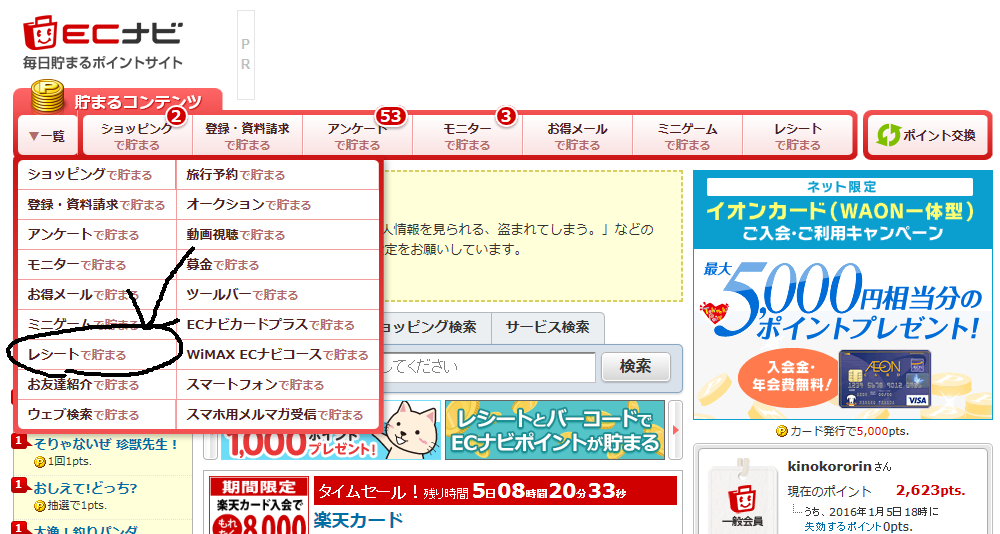Click the 53 badge on アンケート tab

pyautogui.click(x=390, y=115)
